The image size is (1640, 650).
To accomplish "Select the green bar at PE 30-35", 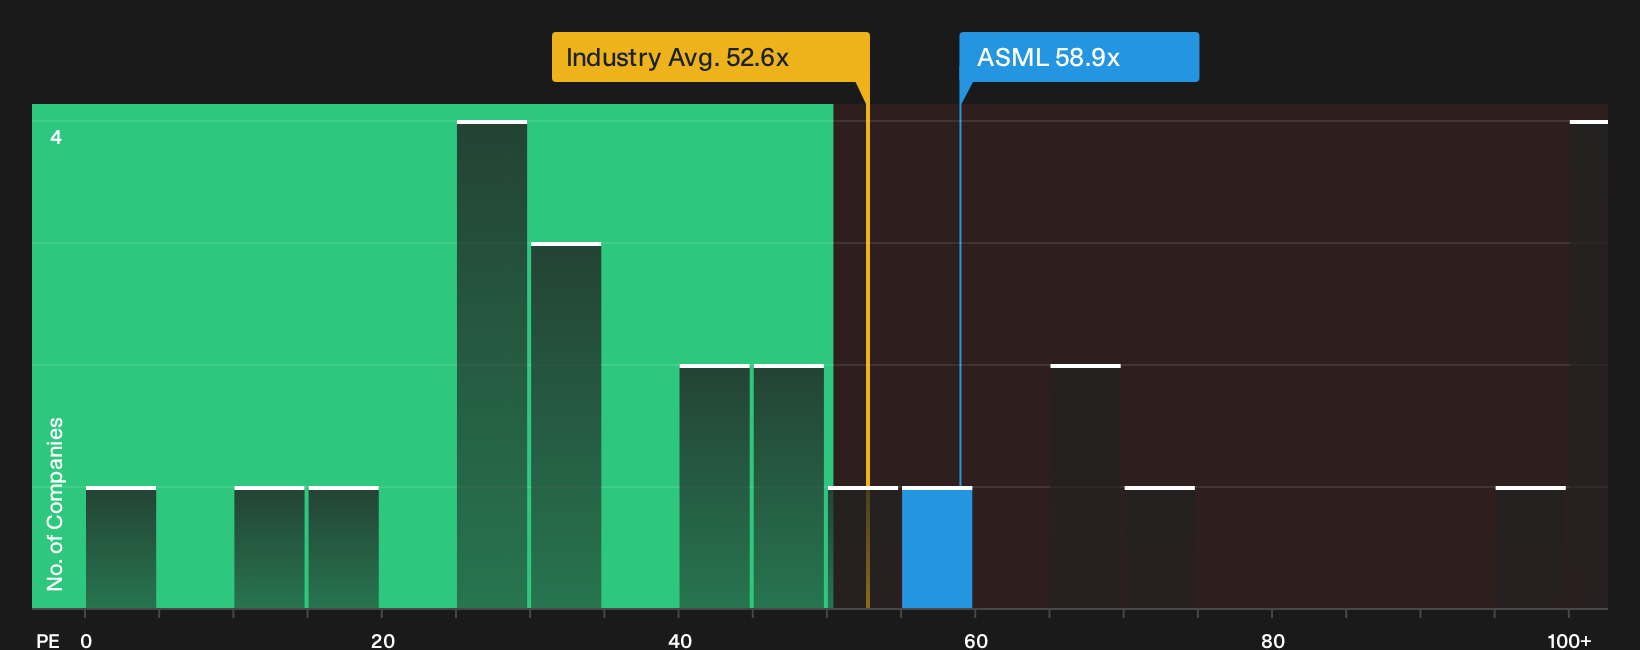I will (566, 426).
